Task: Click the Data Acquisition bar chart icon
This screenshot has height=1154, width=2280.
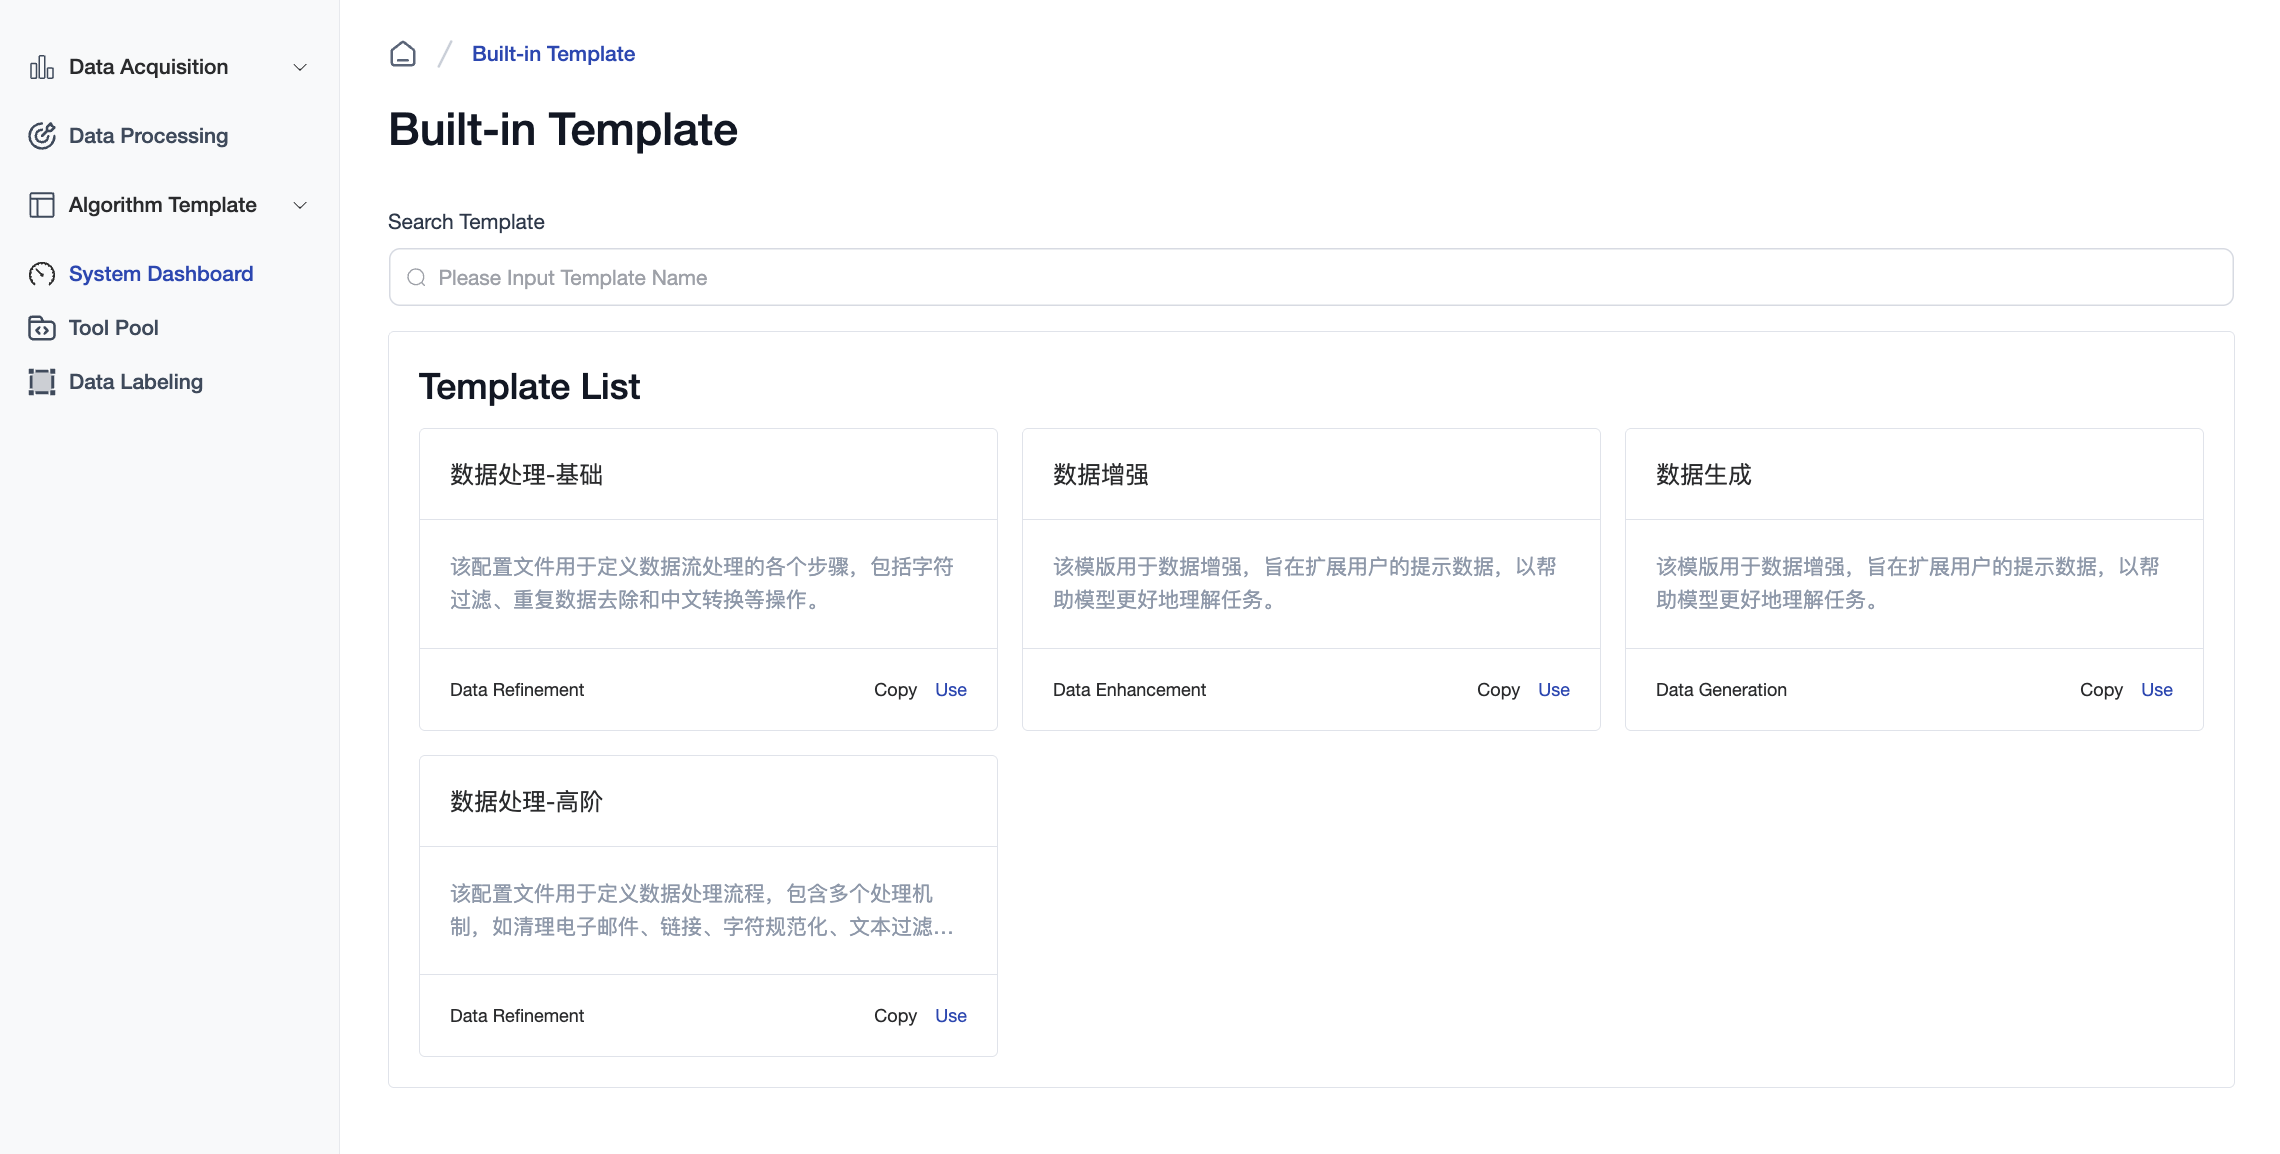Action: tap(41, 67)
